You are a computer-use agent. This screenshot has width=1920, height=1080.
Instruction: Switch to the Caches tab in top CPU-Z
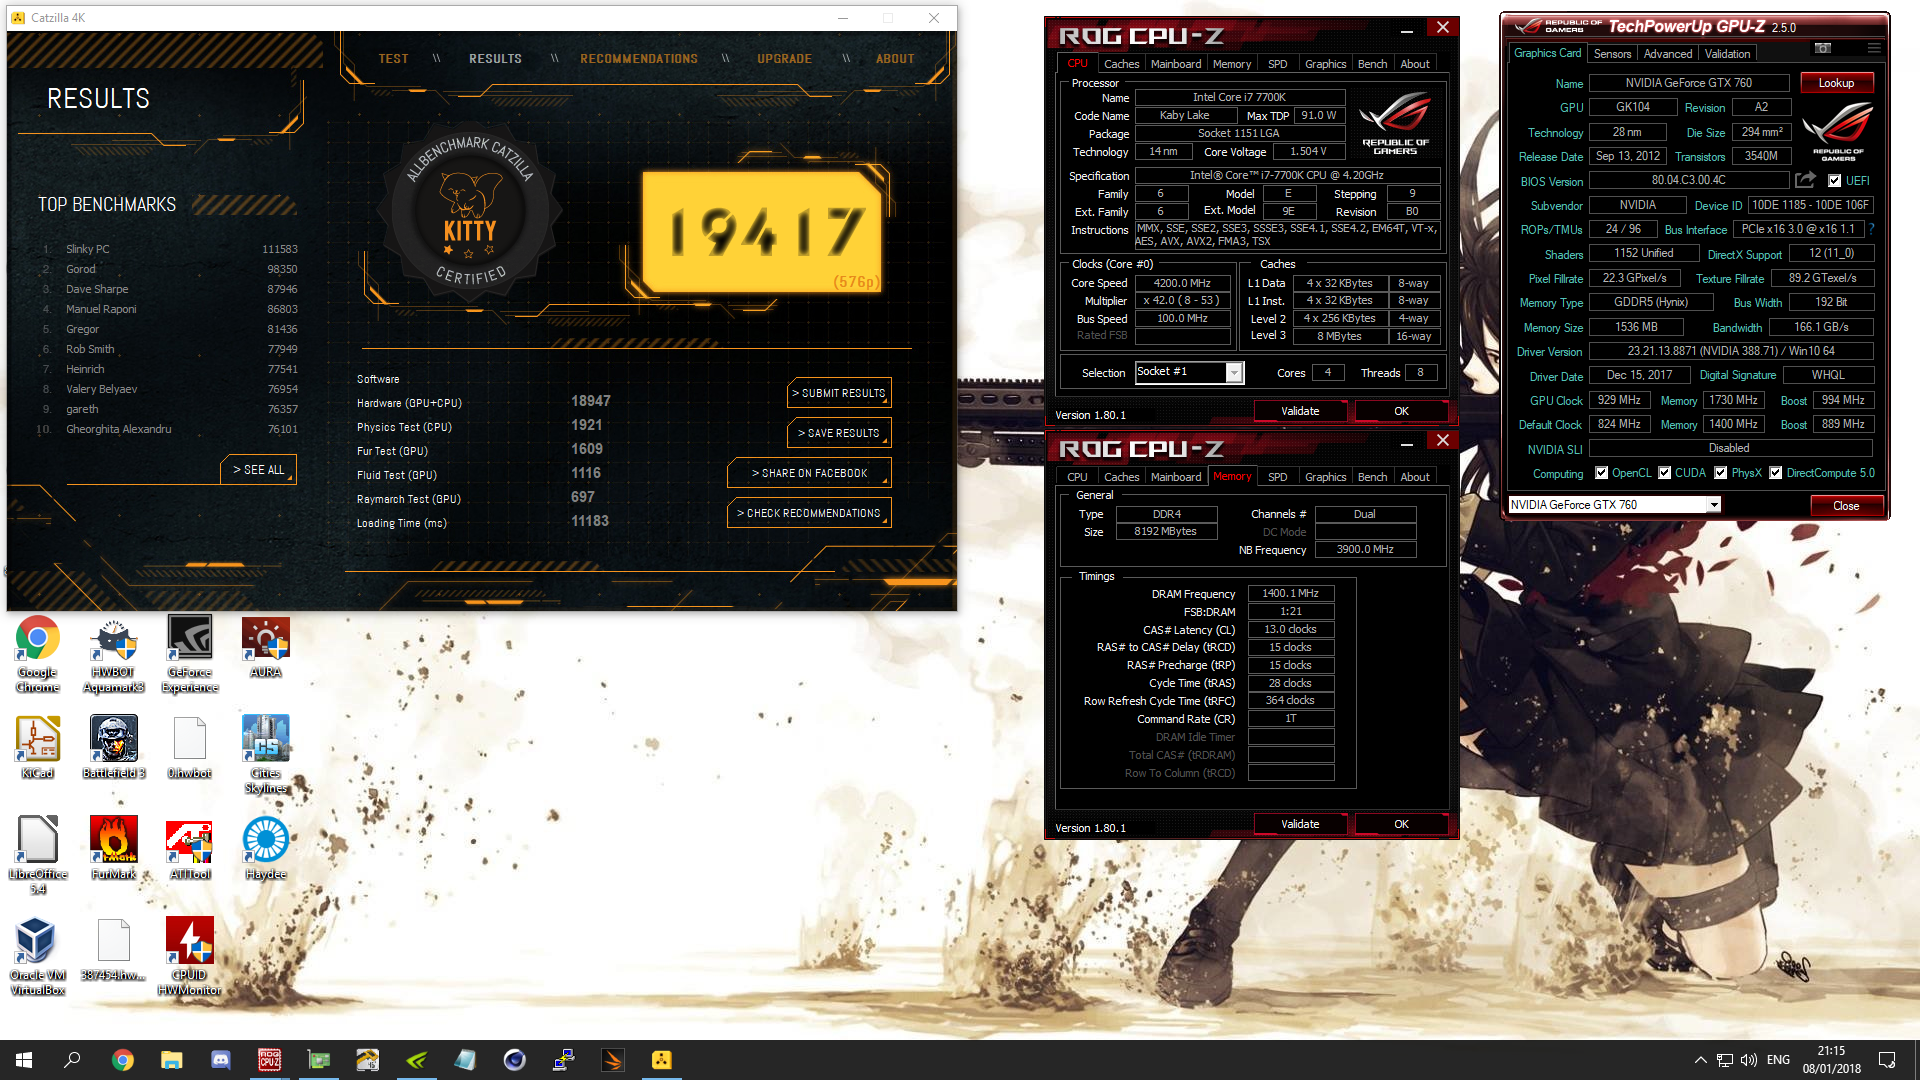[1121, 64]
